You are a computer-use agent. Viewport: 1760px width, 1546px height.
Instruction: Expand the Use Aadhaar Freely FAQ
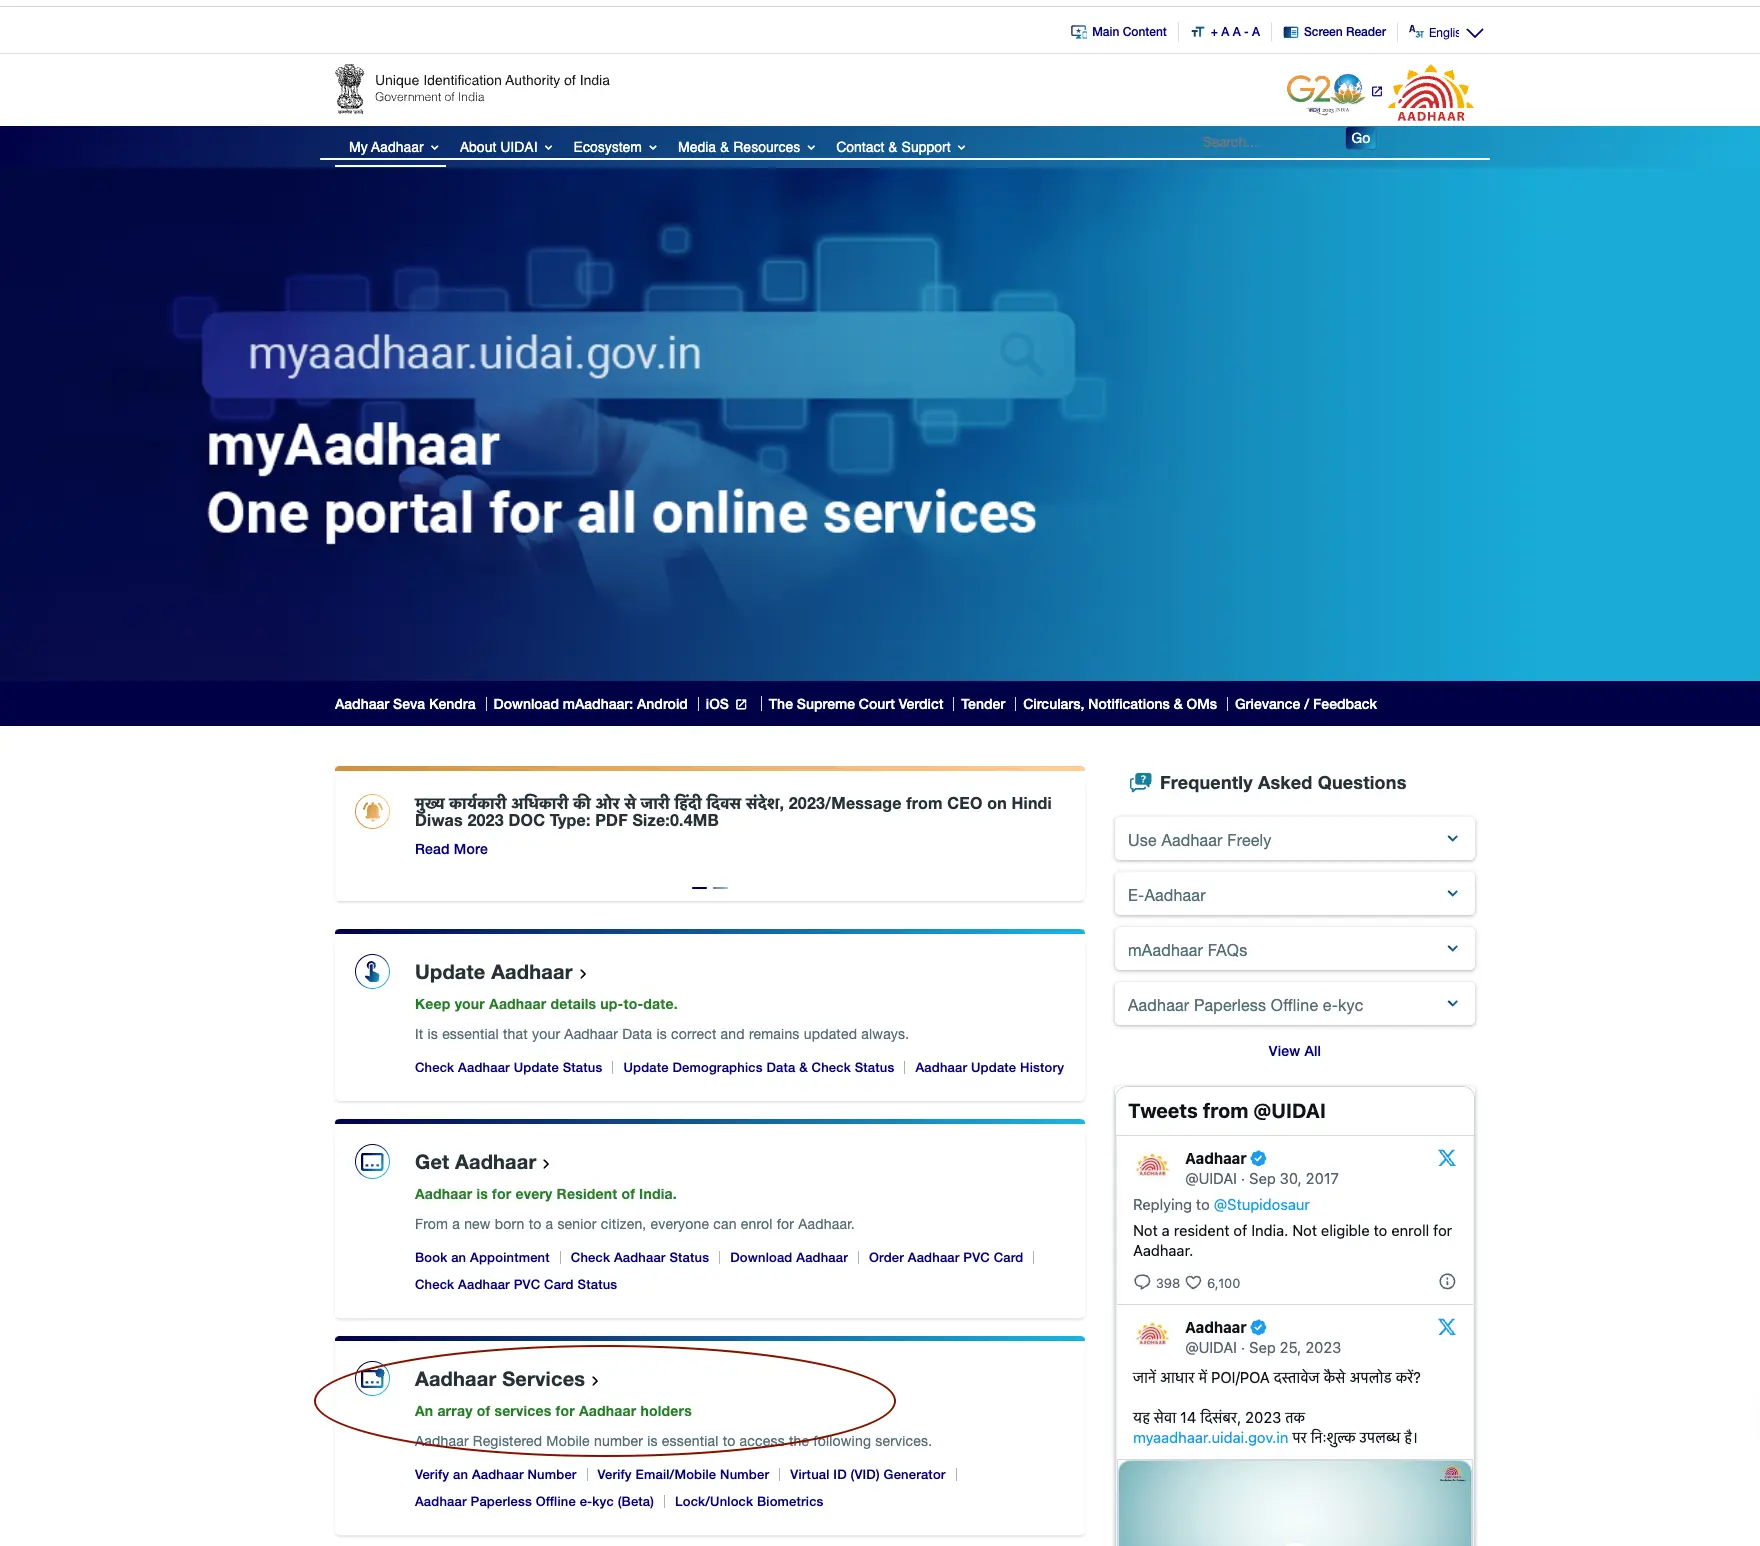pos(1295,840)
